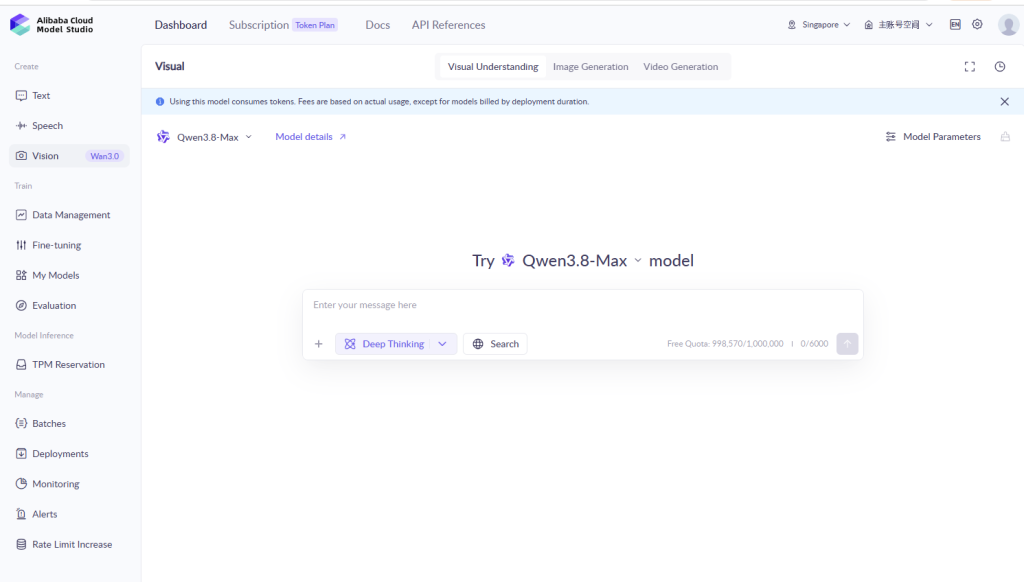Switch to the Image Generation tab
This screenshot has width=1024, height=582.
click(x=590, y=67)
